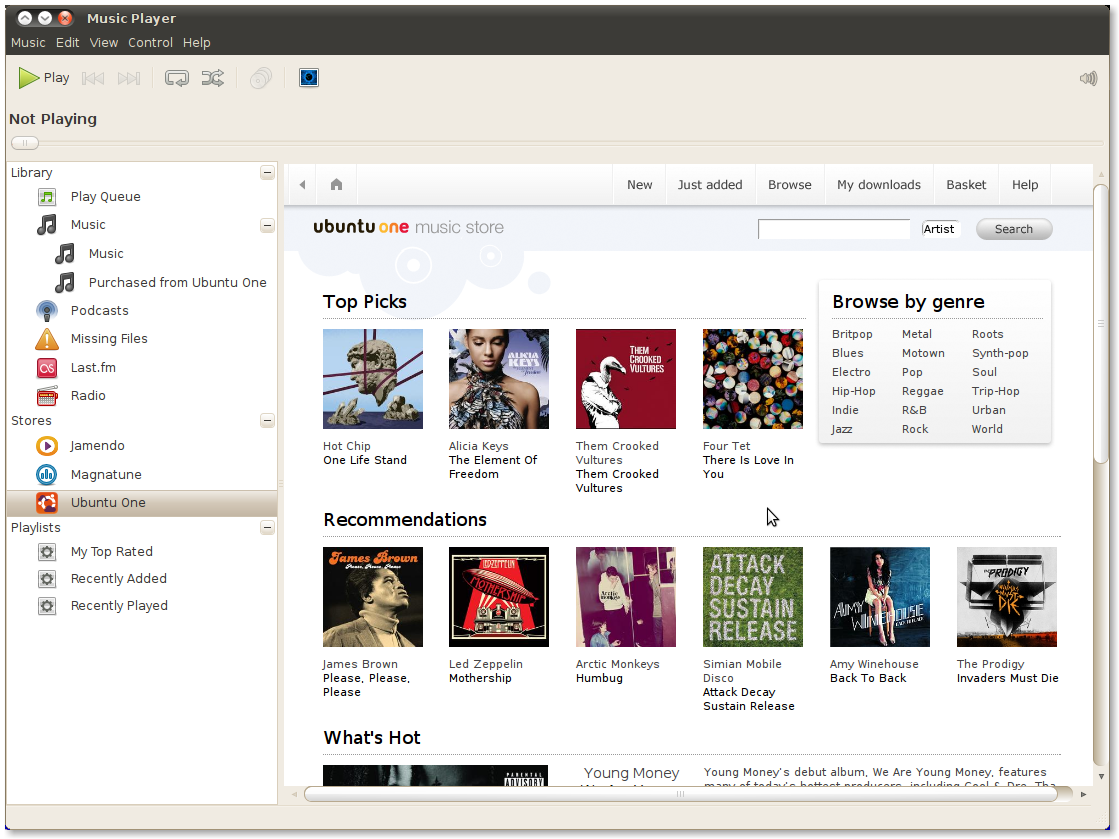Viewport: 1119px width, 839px height.
Task: Go to the music store home page
Action: (336, 185)
